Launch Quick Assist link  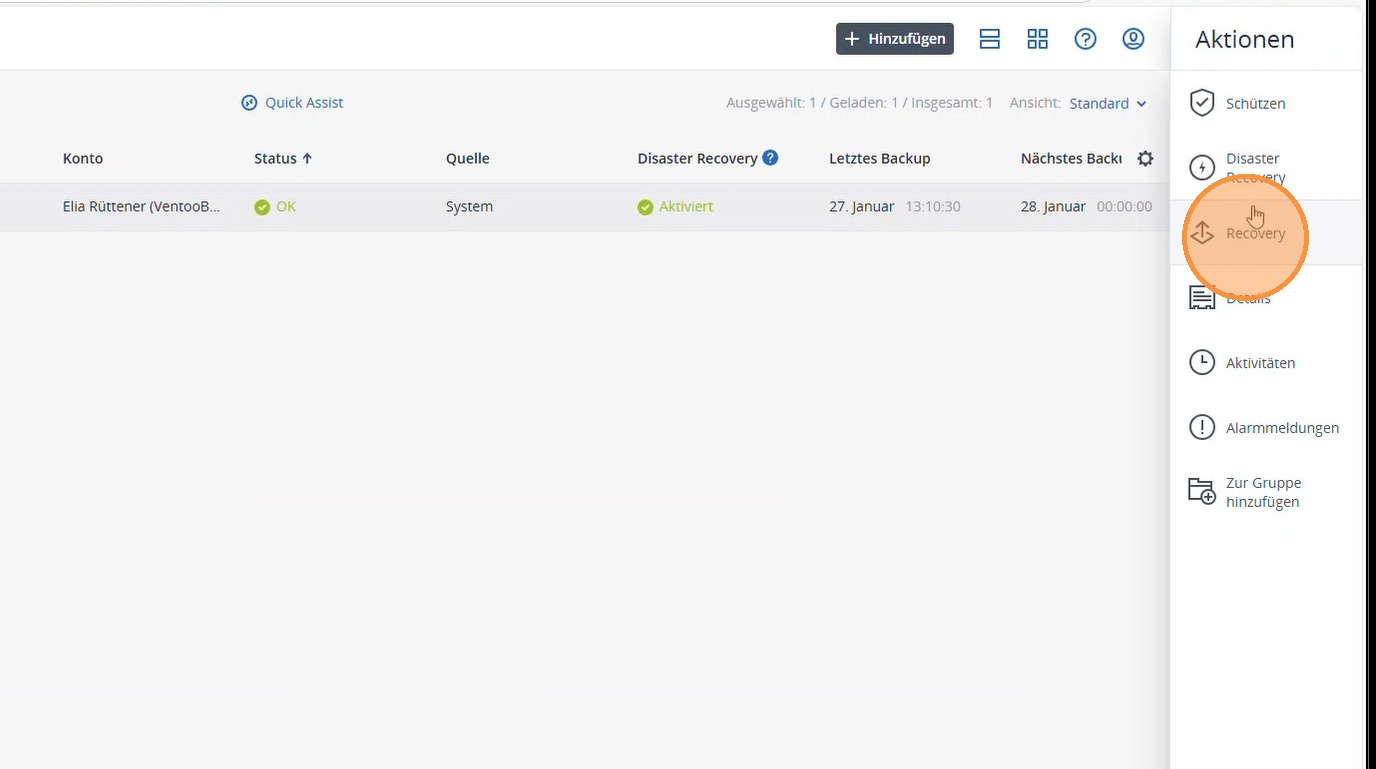click(x=292, y=103)
